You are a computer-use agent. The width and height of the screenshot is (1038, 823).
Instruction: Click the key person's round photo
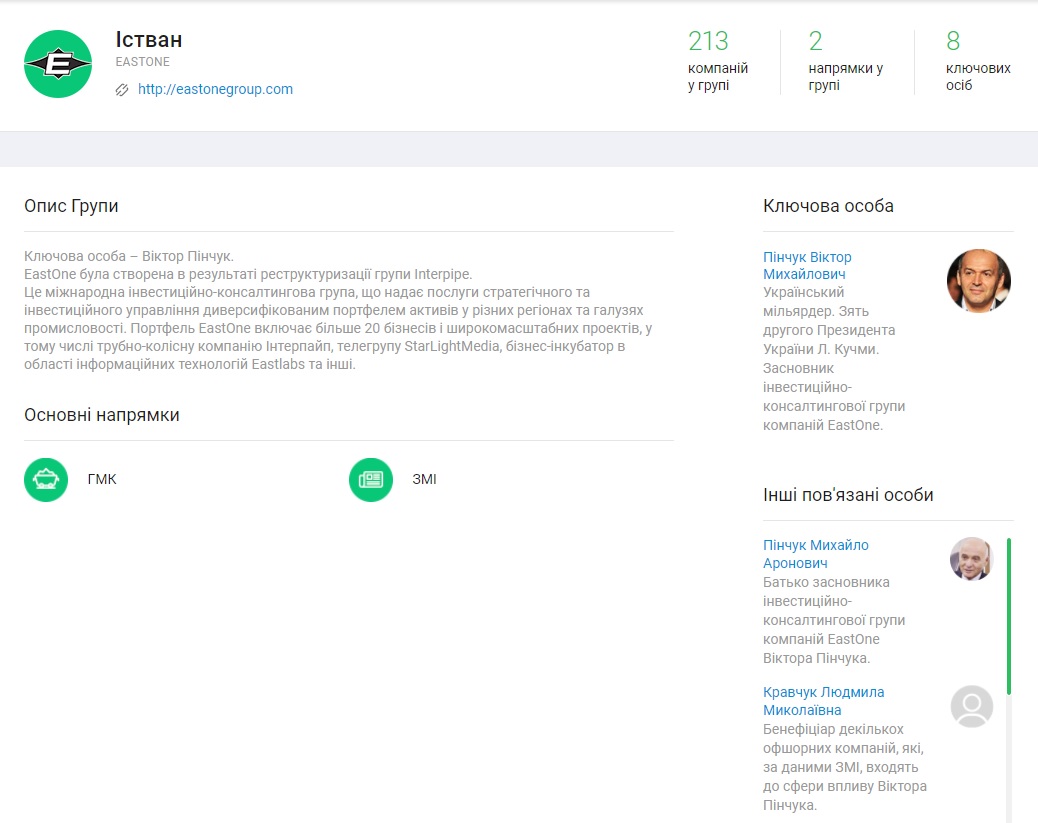pyautogui.click(x=978, y=281)
